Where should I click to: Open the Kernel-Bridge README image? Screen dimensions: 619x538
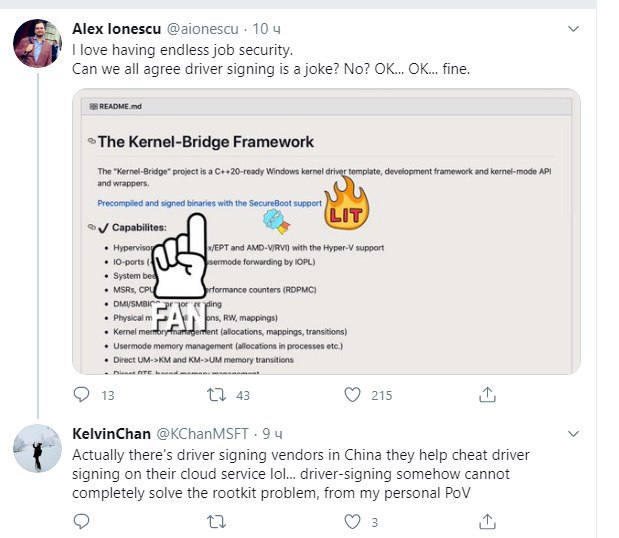pyautogui.click(x=327, y=231)
